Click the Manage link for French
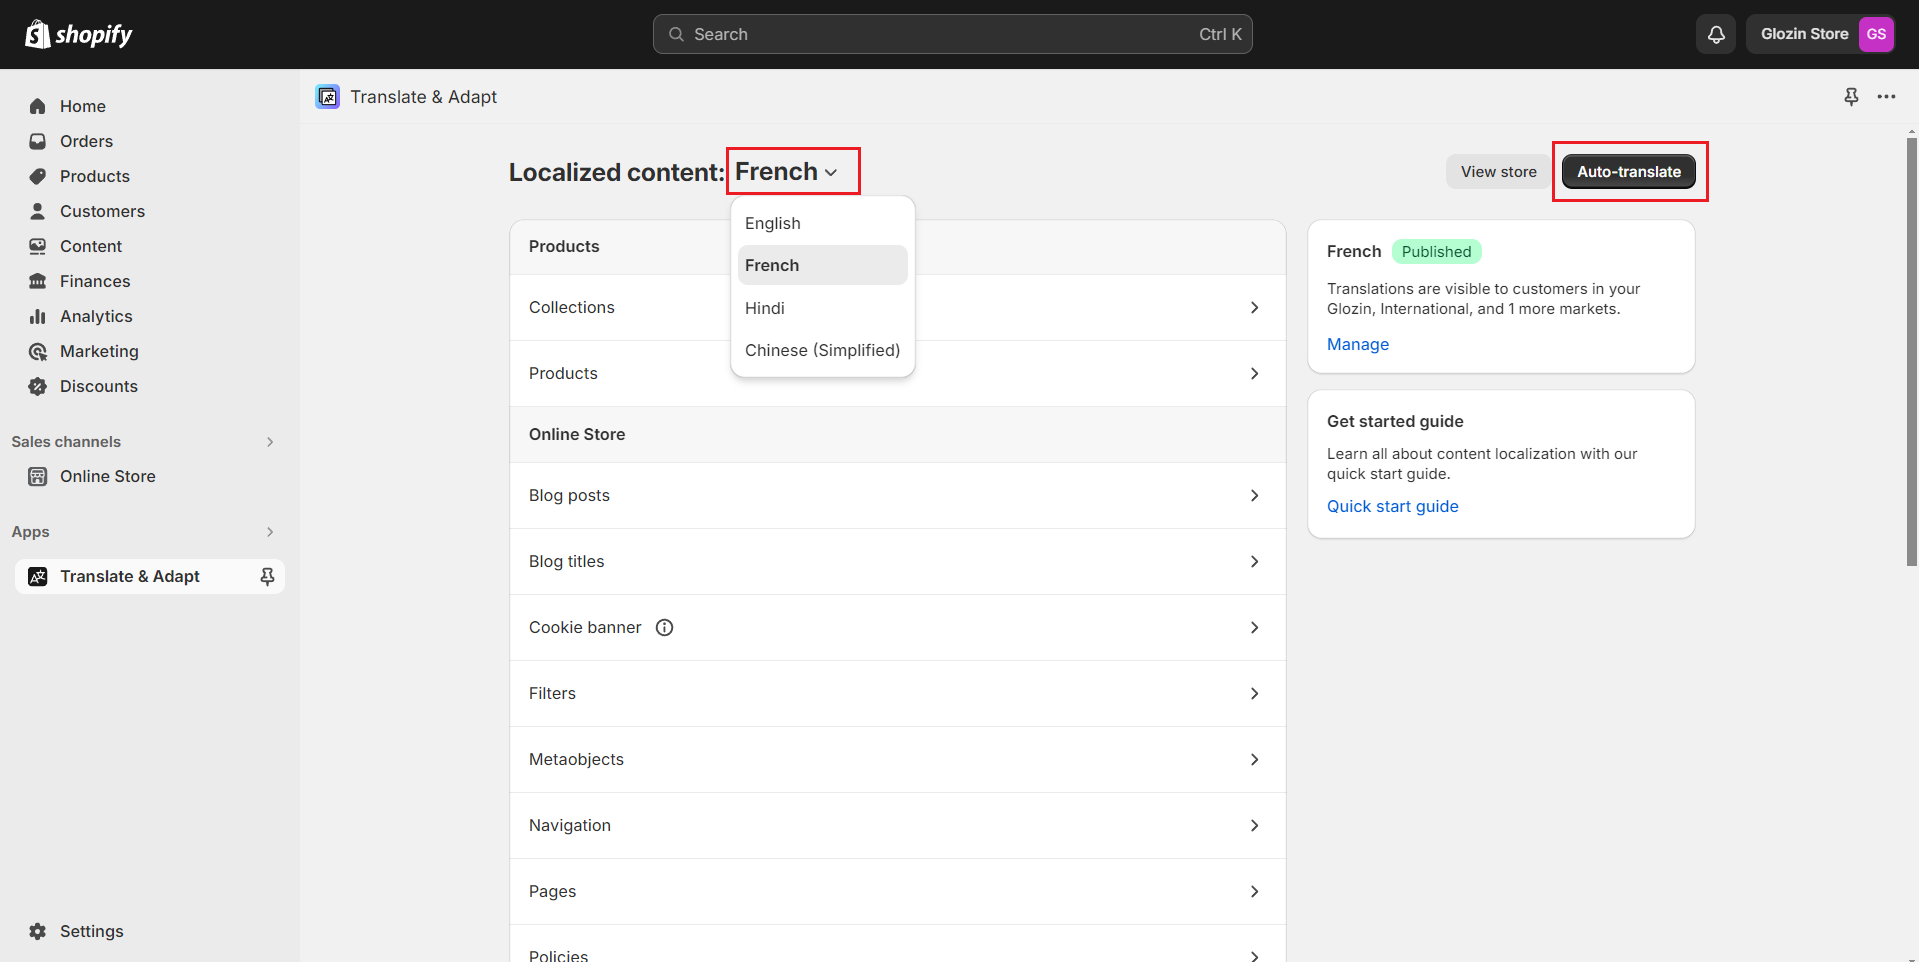 pyautogui.click(x=1357, y=344)
